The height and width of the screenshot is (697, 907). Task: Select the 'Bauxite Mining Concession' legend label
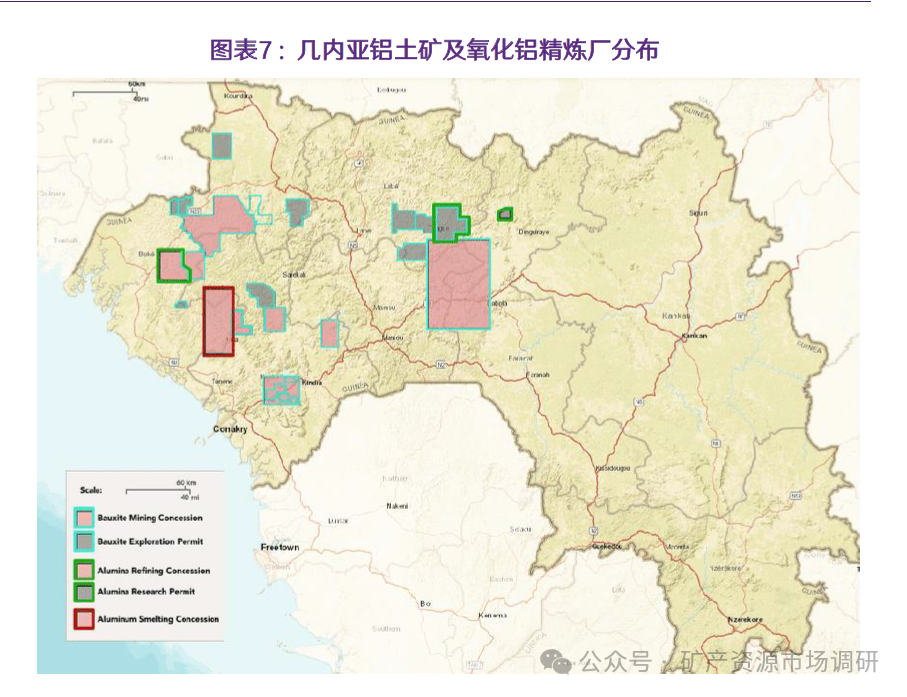point(150,518)
